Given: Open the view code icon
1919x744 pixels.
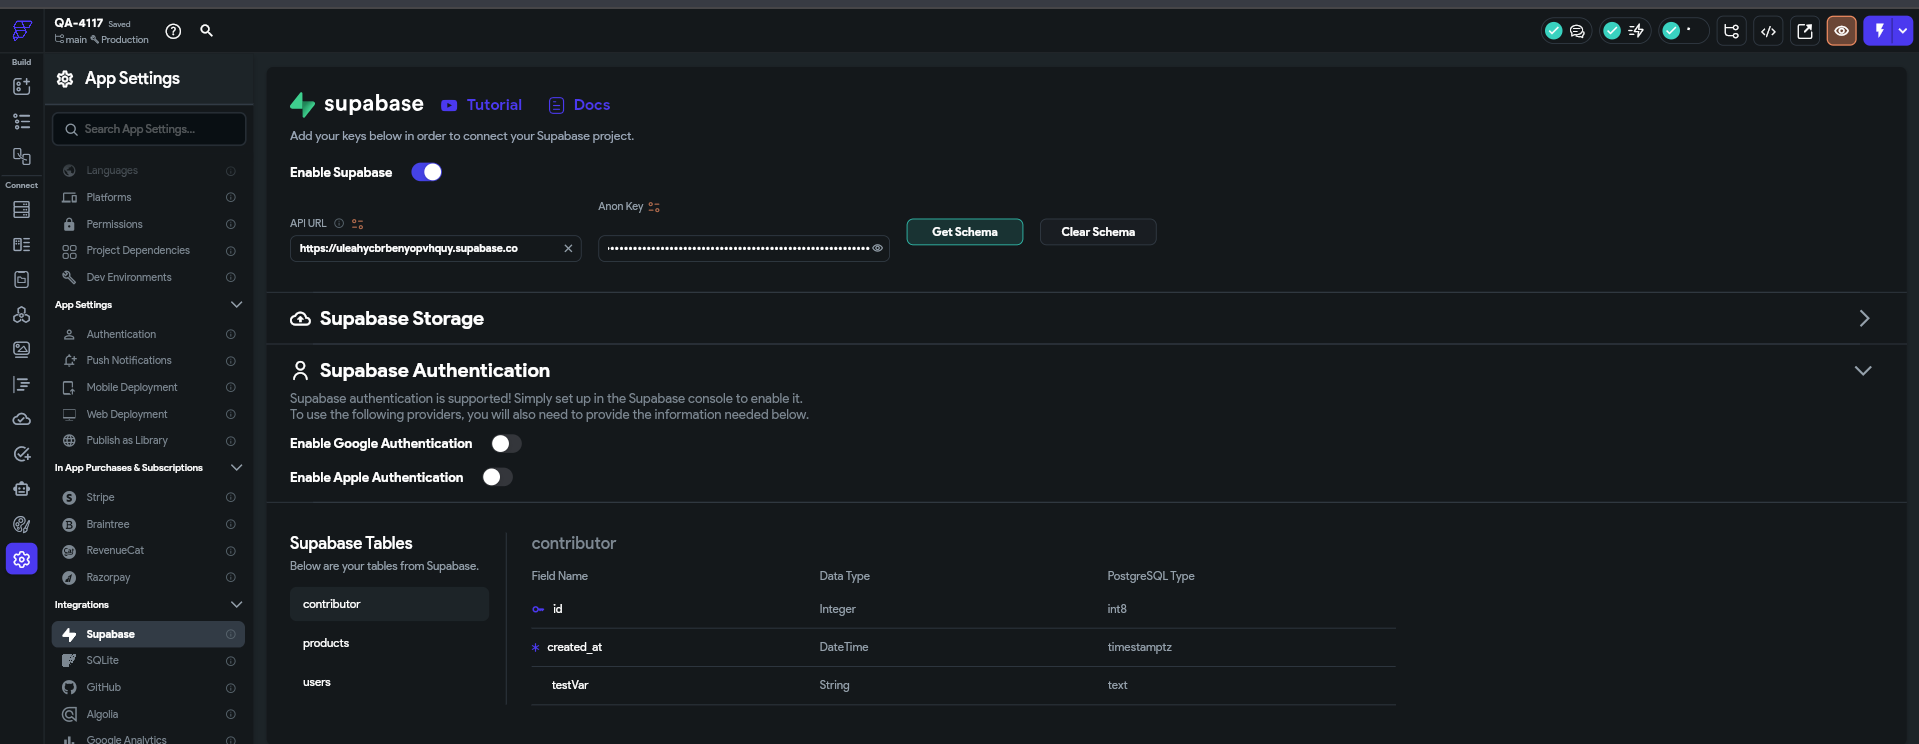Looking at the screenshot, I should pos(1768,31).
